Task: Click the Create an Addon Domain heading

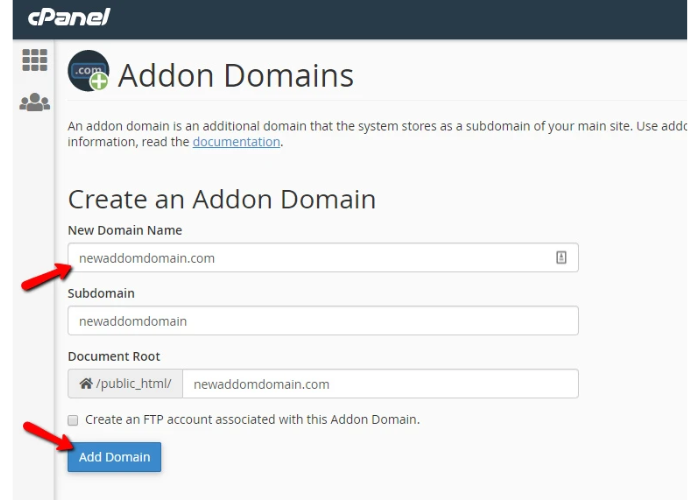Action: [222, 199]
